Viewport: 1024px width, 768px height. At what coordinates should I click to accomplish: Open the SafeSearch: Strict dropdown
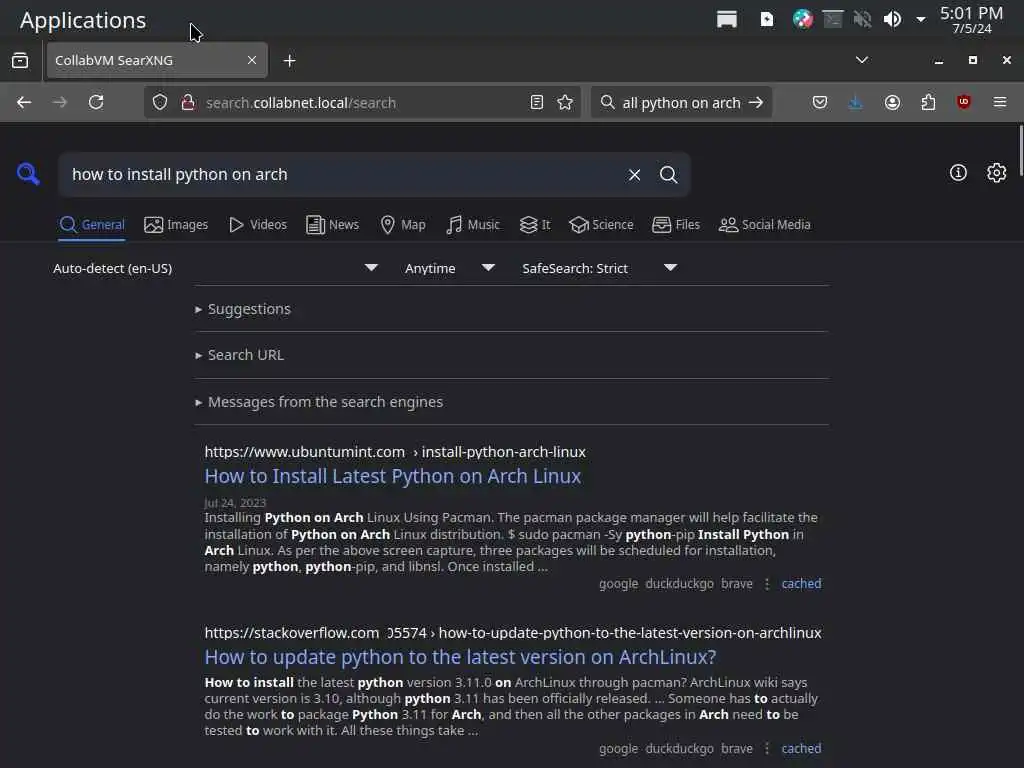[x=599, y=268]
